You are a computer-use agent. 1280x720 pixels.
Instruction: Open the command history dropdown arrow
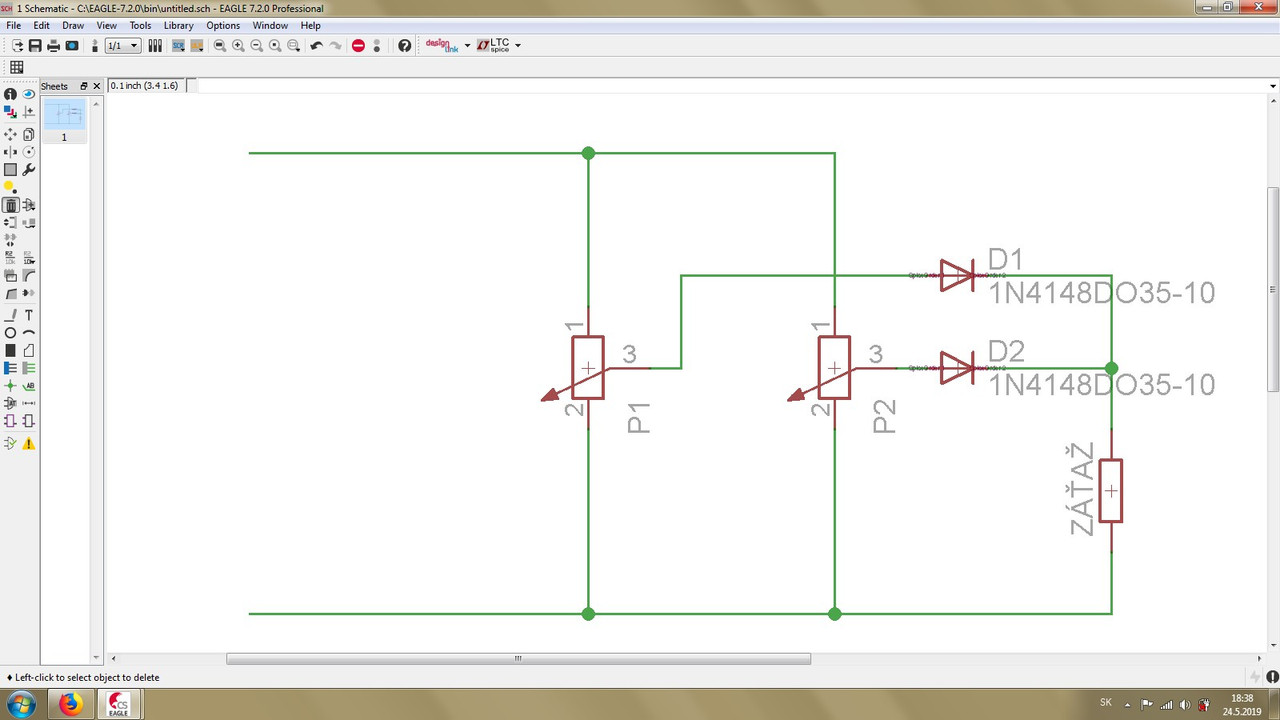tap(1273, 86)
